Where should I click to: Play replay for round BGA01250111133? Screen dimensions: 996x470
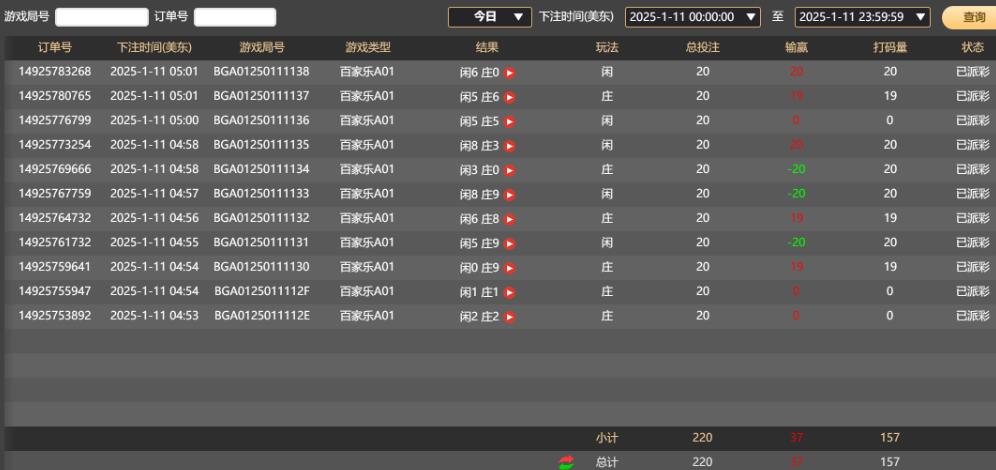click(x=509, y=195)
